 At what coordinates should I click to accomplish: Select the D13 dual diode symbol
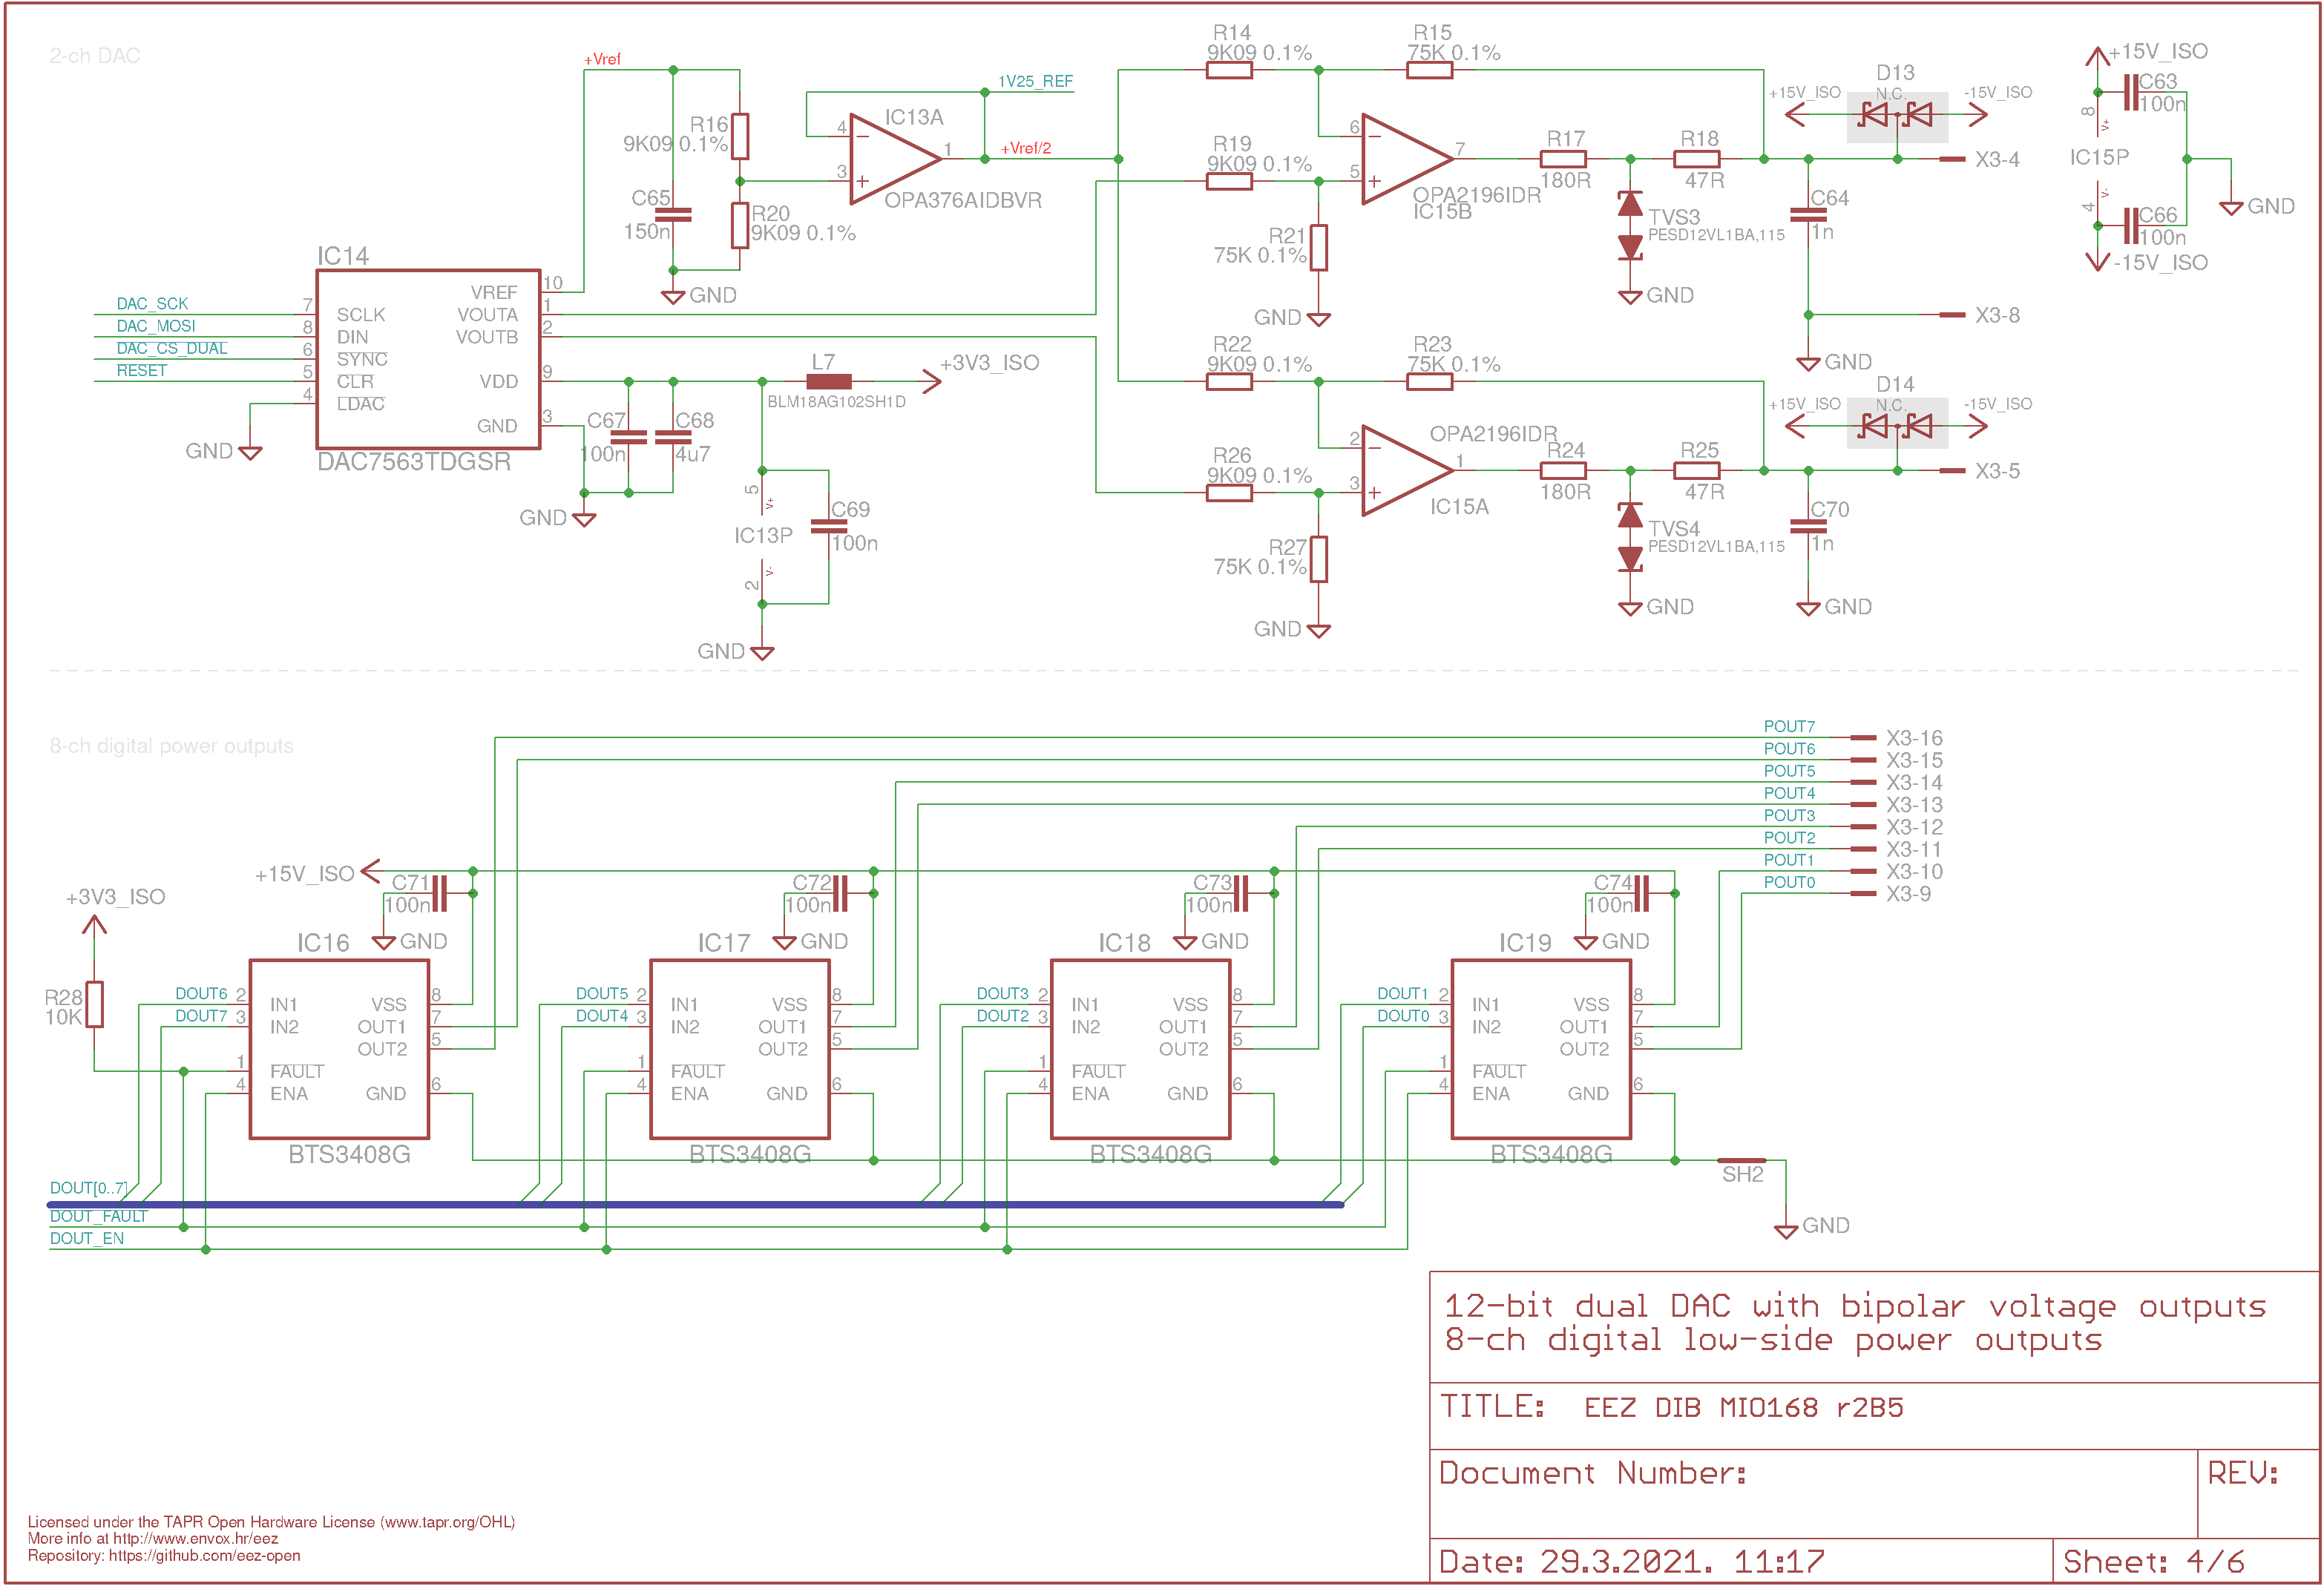point(1896,116)
